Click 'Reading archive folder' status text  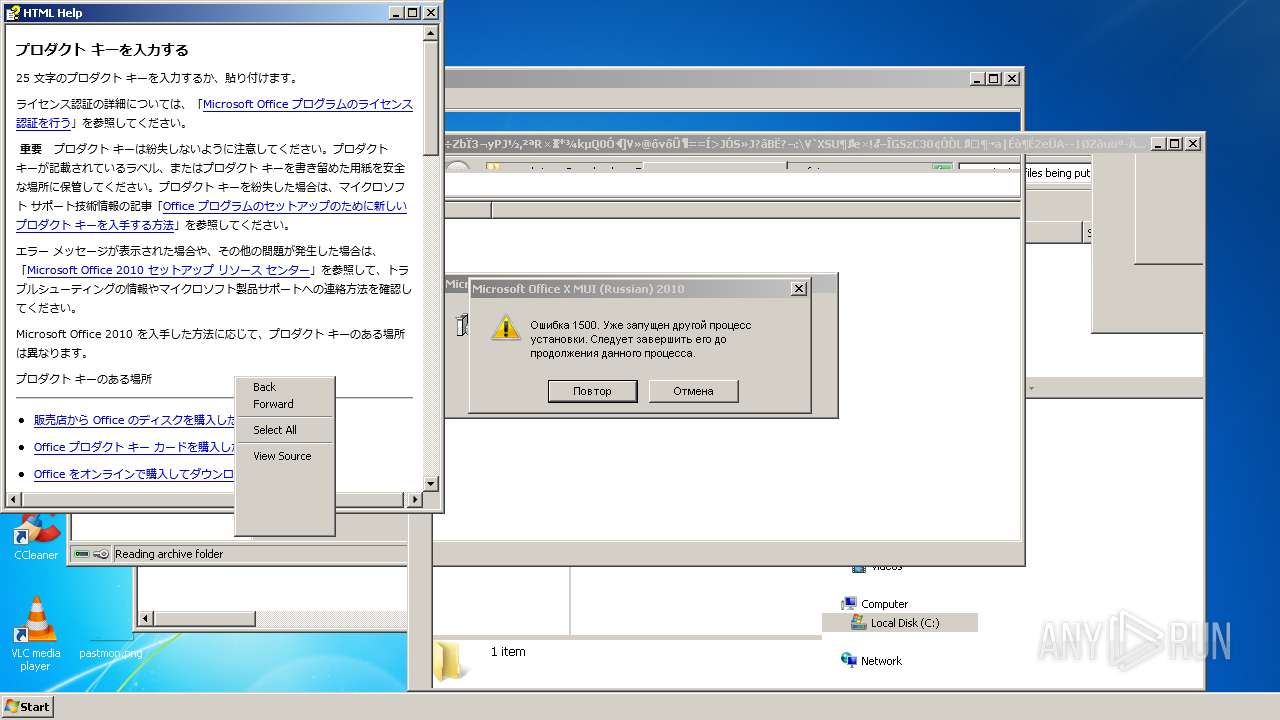point(169,554)
